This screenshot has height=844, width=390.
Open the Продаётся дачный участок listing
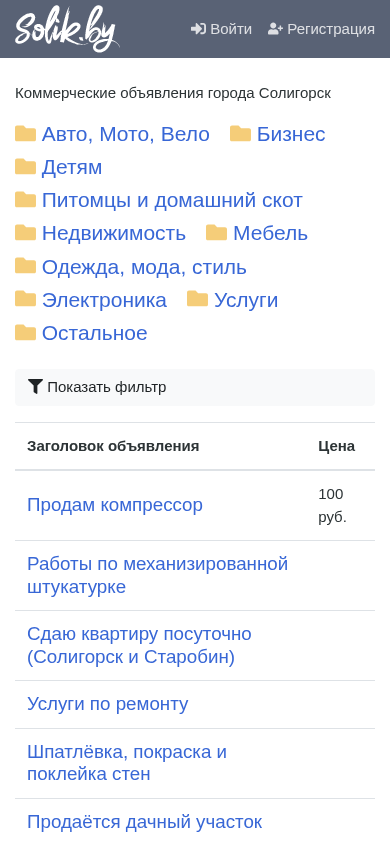[145, 822]
